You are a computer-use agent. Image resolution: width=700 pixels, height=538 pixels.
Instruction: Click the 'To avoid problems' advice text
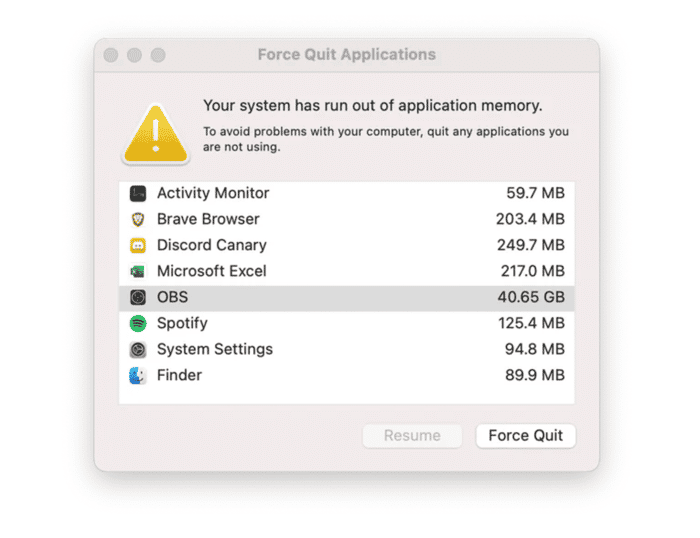click(386, 139)
